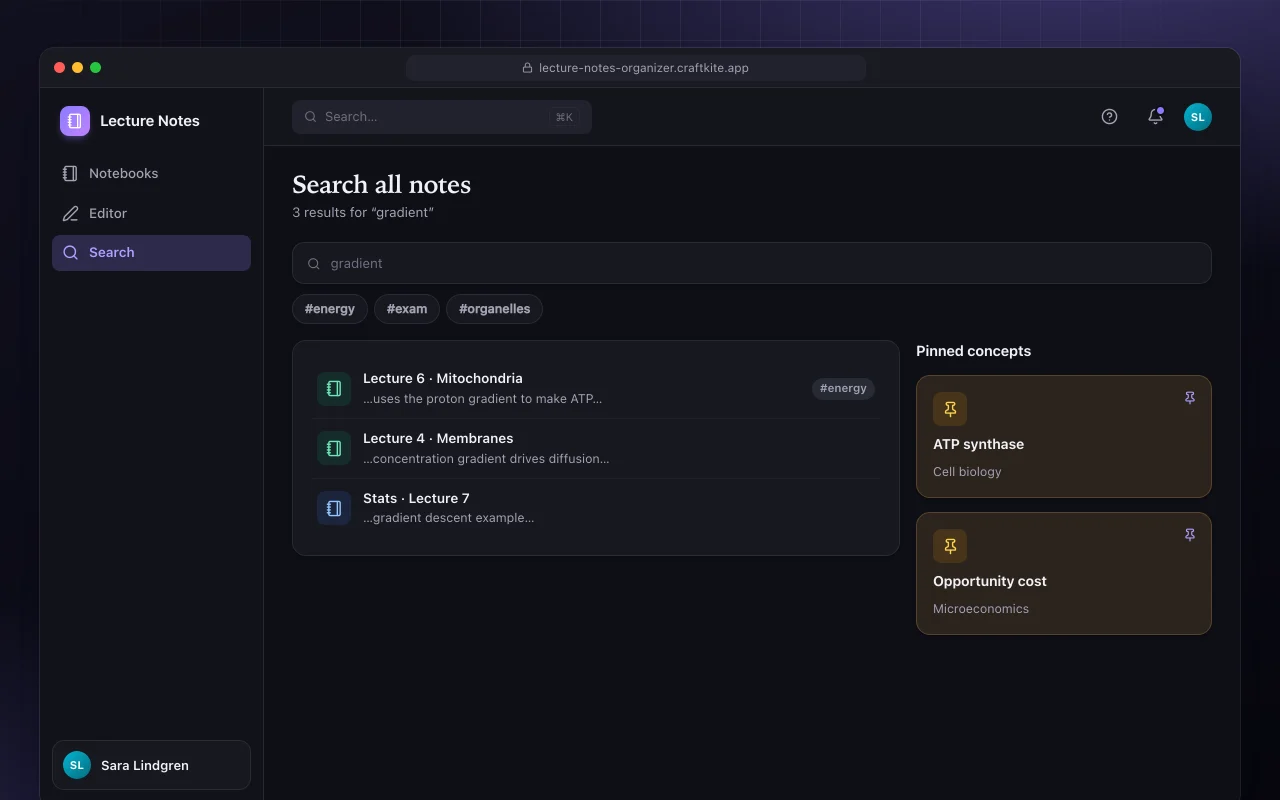Select the Search item in sidebar
Screen dimensions: 1280x800
pos(151,253)
